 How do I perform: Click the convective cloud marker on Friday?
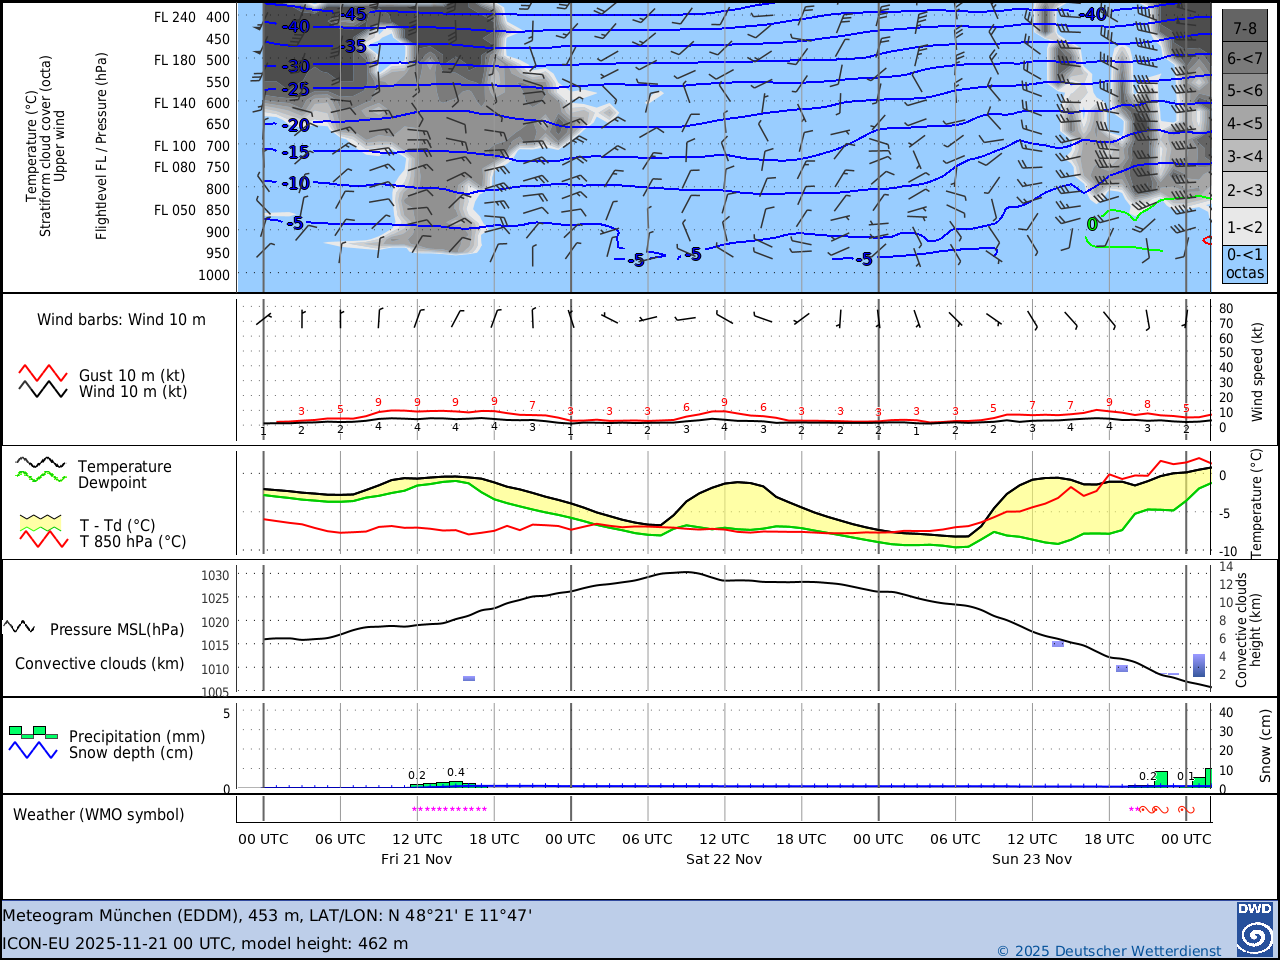pyautogui.click(x=469, y=679)
